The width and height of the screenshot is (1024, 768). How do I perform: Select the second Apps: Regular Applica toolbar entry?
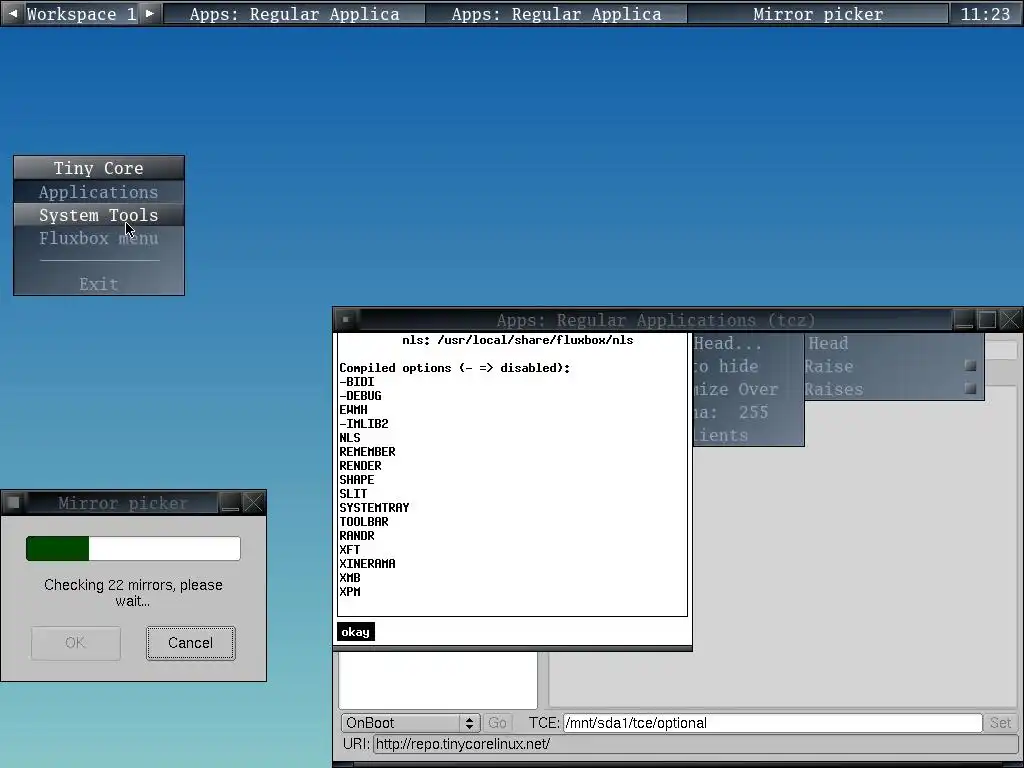[x=556, y=14]
